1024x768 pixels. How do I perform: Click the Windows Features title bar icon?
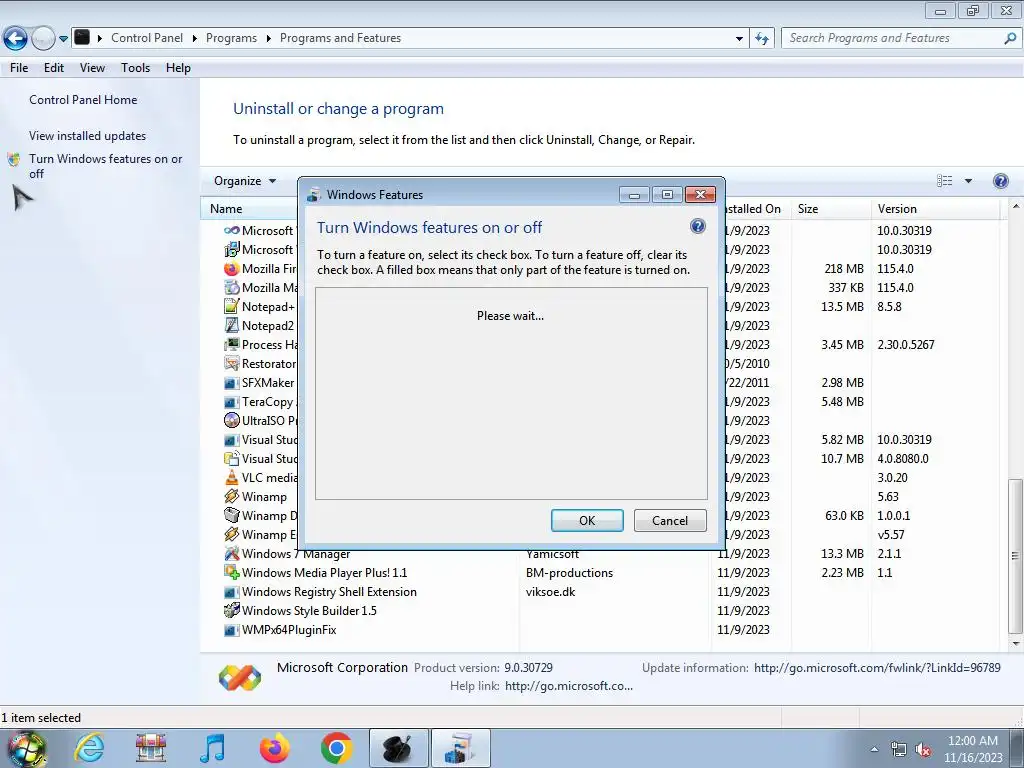pos(314,195)
